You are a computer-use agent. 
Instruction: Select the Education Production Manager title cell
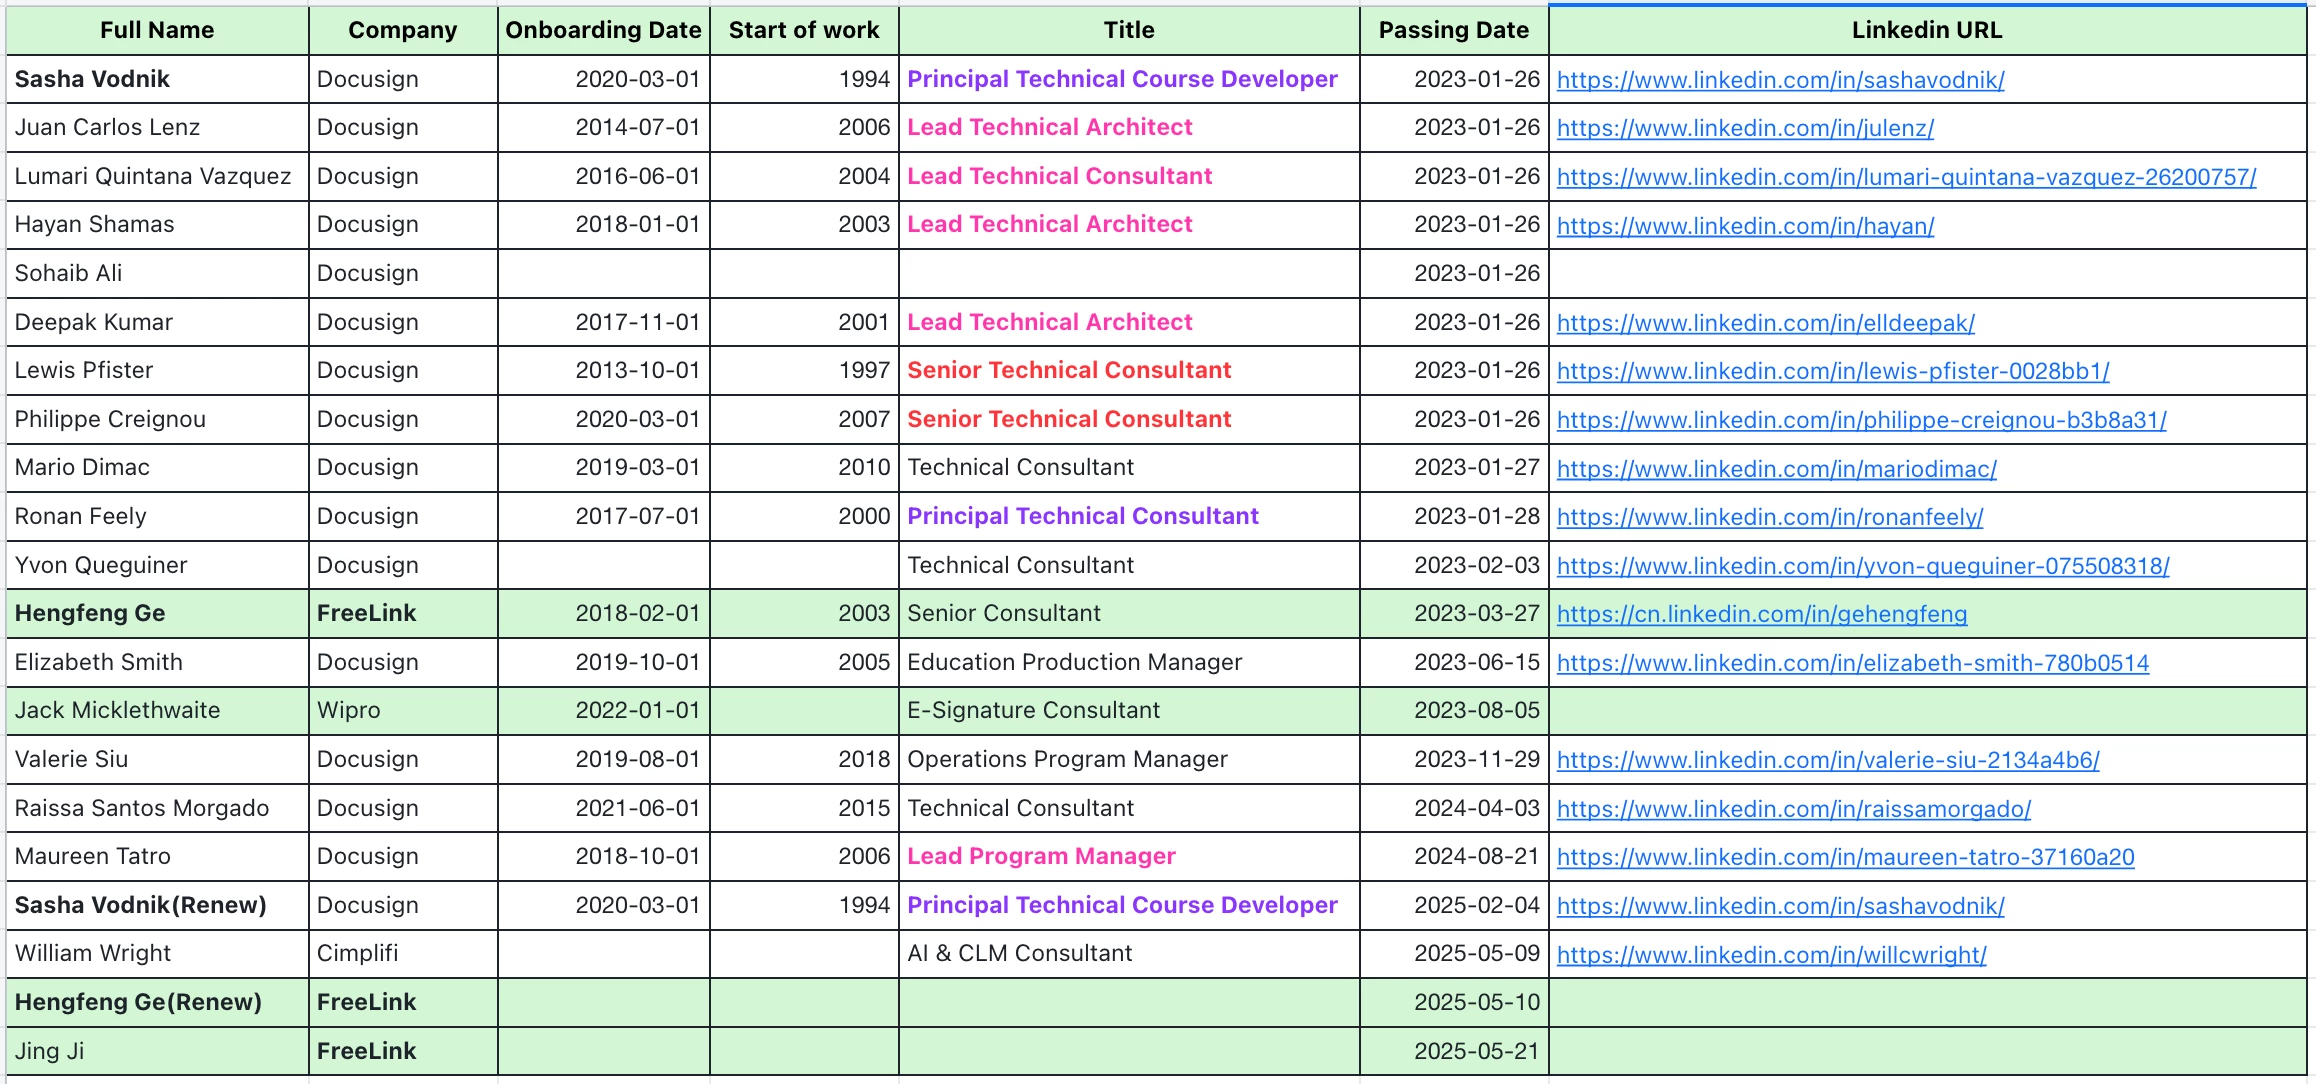1129,662
